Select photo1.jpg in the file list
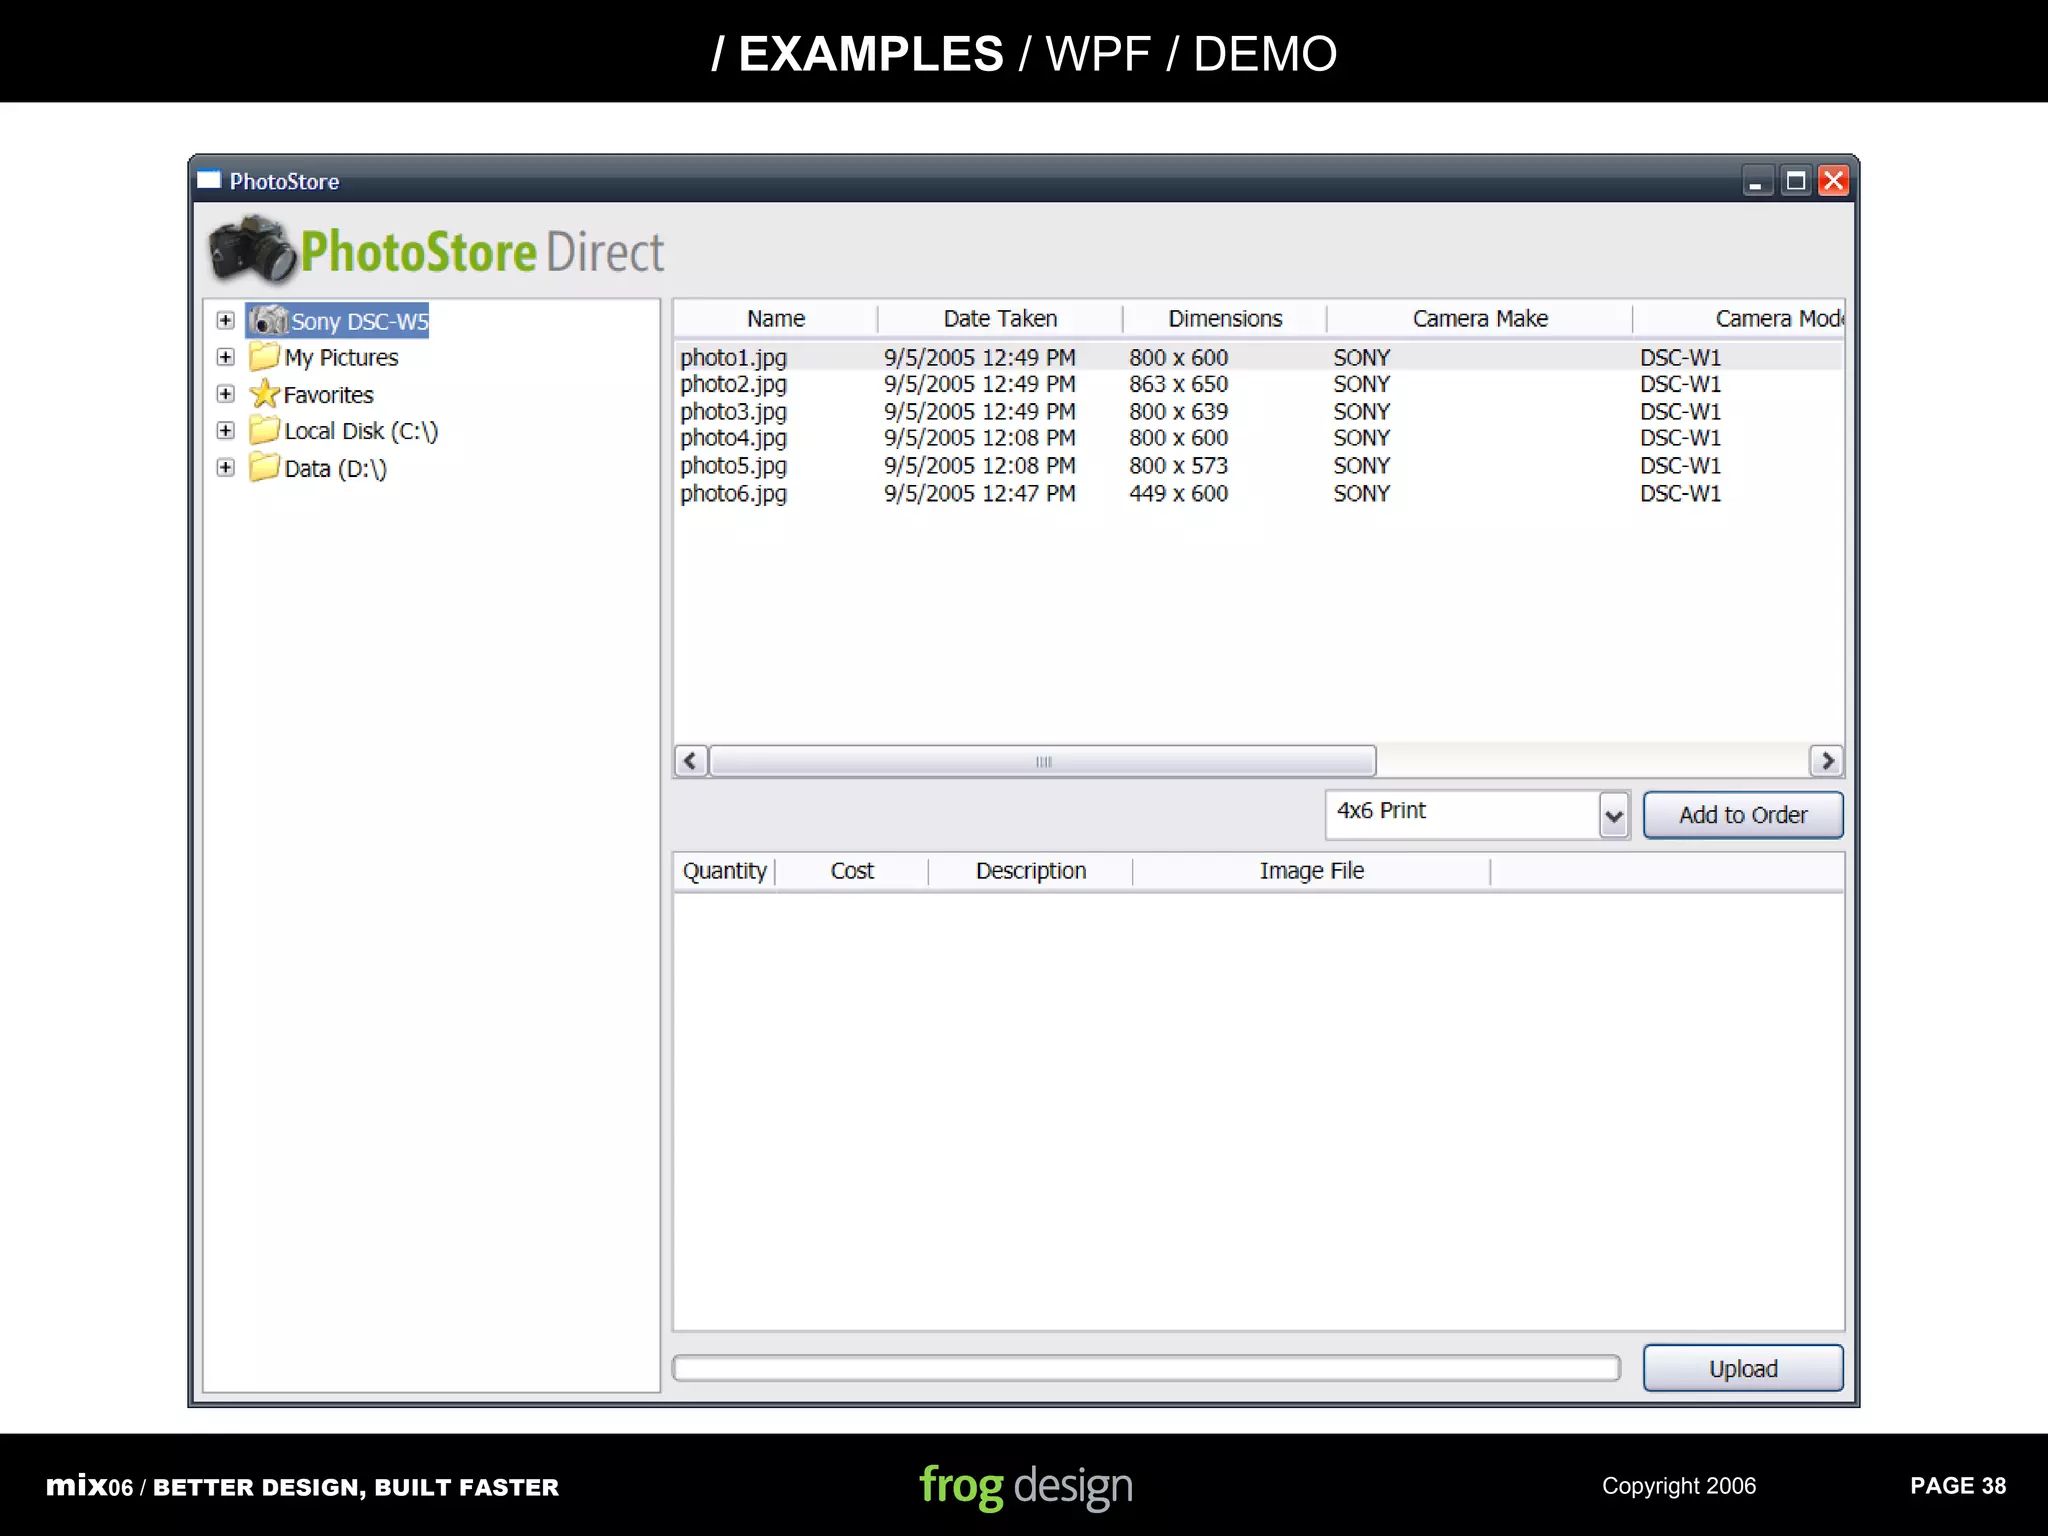This screenshot has height=1536, width=2048. (x=733, y=357)
